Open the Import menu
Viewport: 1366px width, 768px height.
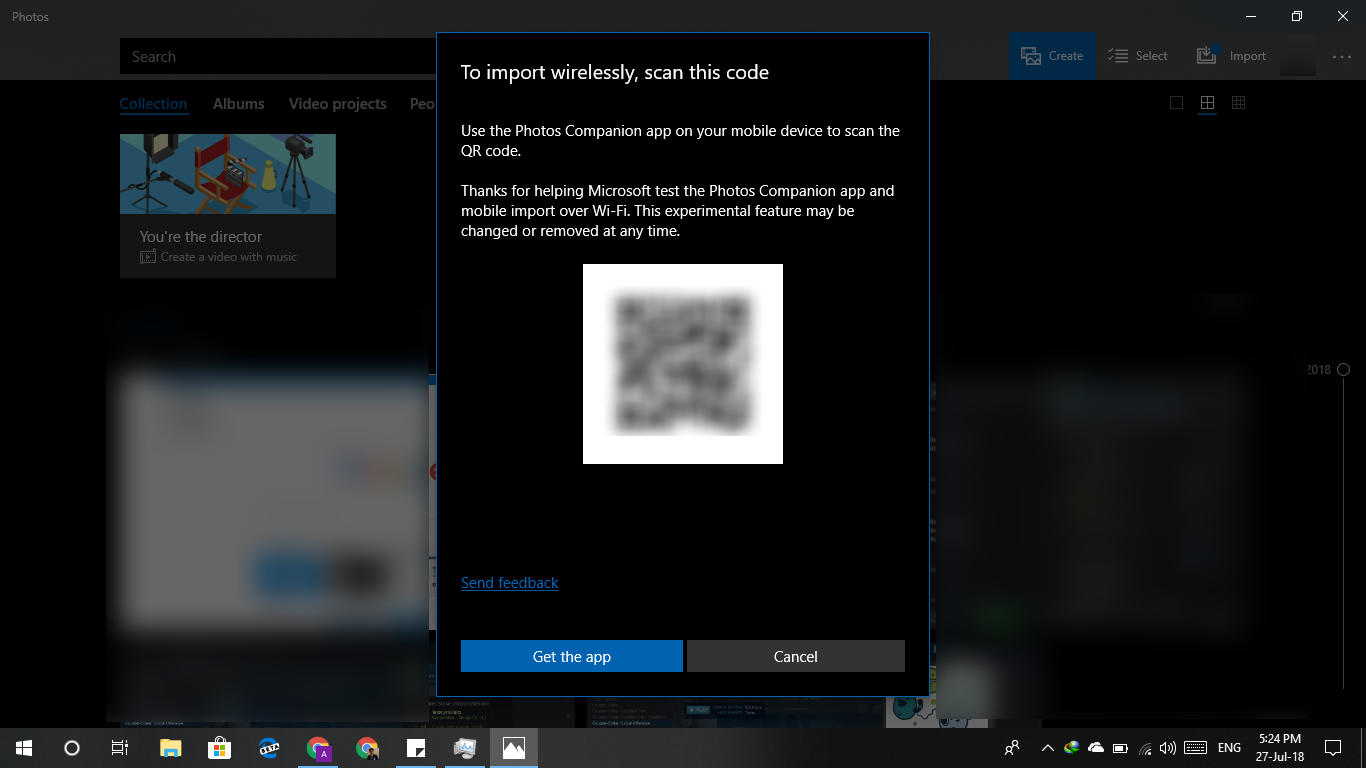pyautogui.click(x=1232, y=56)
